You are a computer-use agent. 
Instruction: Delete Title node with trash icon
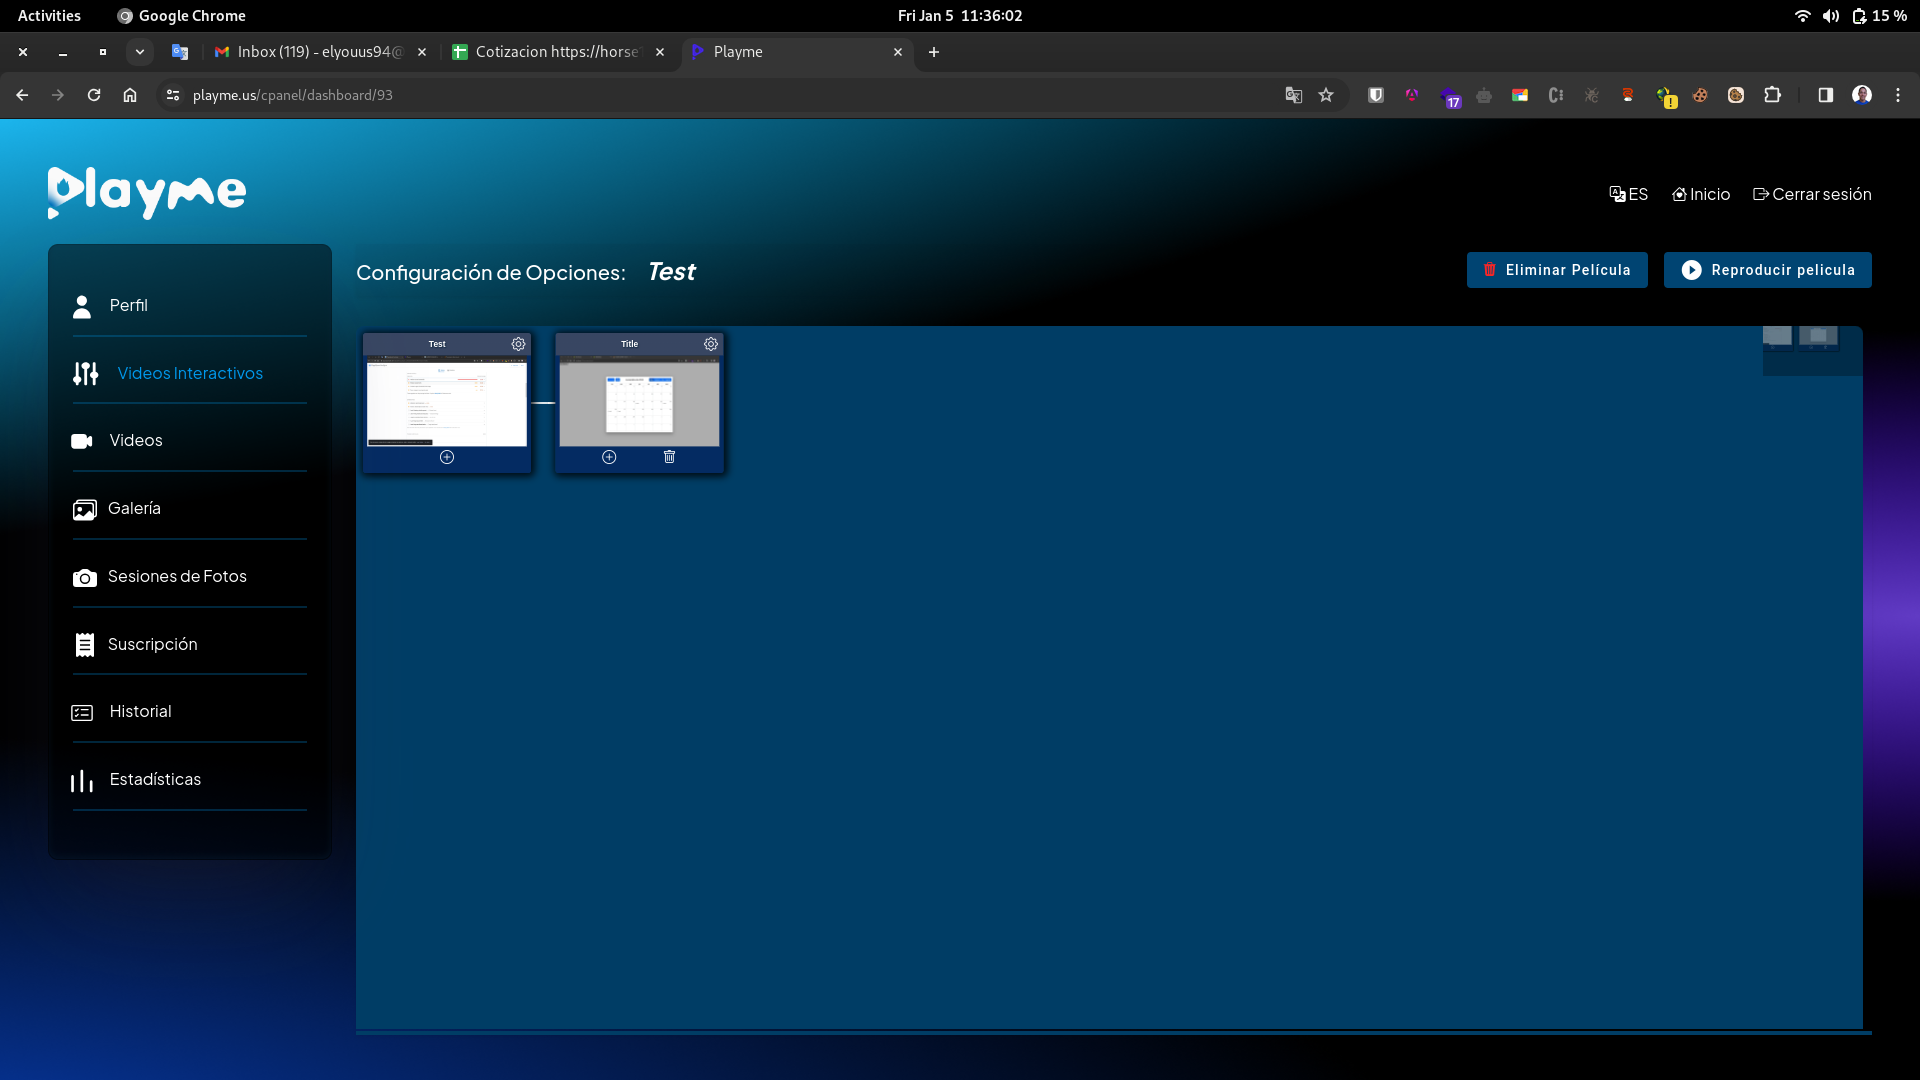pyautogui.click(x=669, y=457)
